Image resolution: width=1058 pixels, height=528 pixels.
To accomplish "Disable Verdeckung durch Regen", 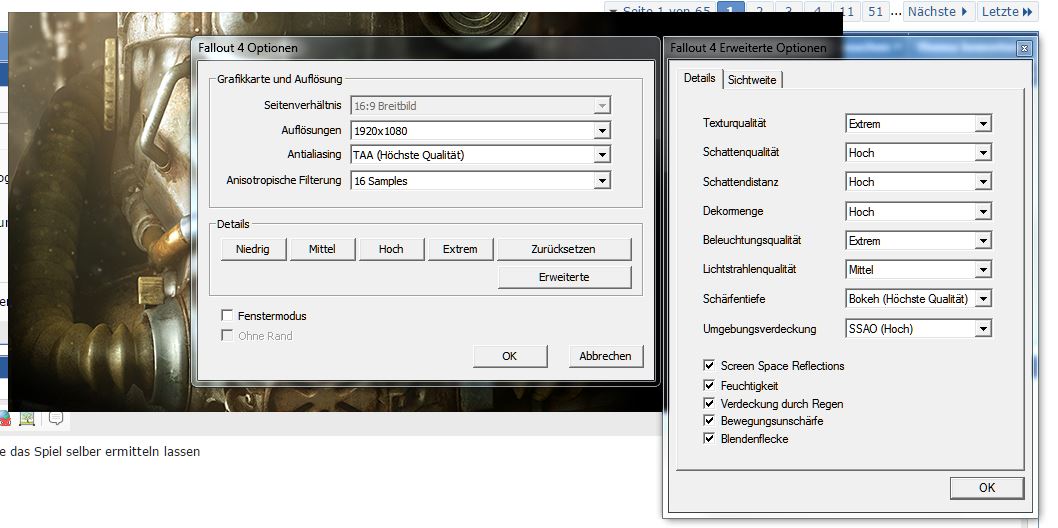I will (x=708, y=403).
